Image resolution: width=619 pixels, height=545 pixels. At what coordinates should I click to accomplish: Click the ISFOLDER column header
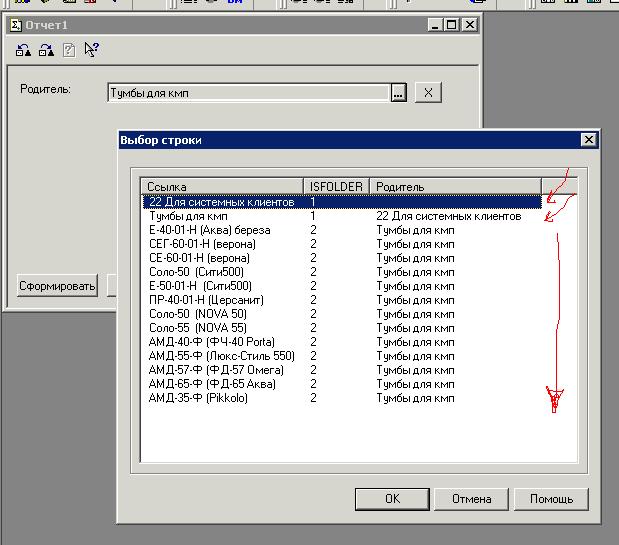(x=336, y=187)
